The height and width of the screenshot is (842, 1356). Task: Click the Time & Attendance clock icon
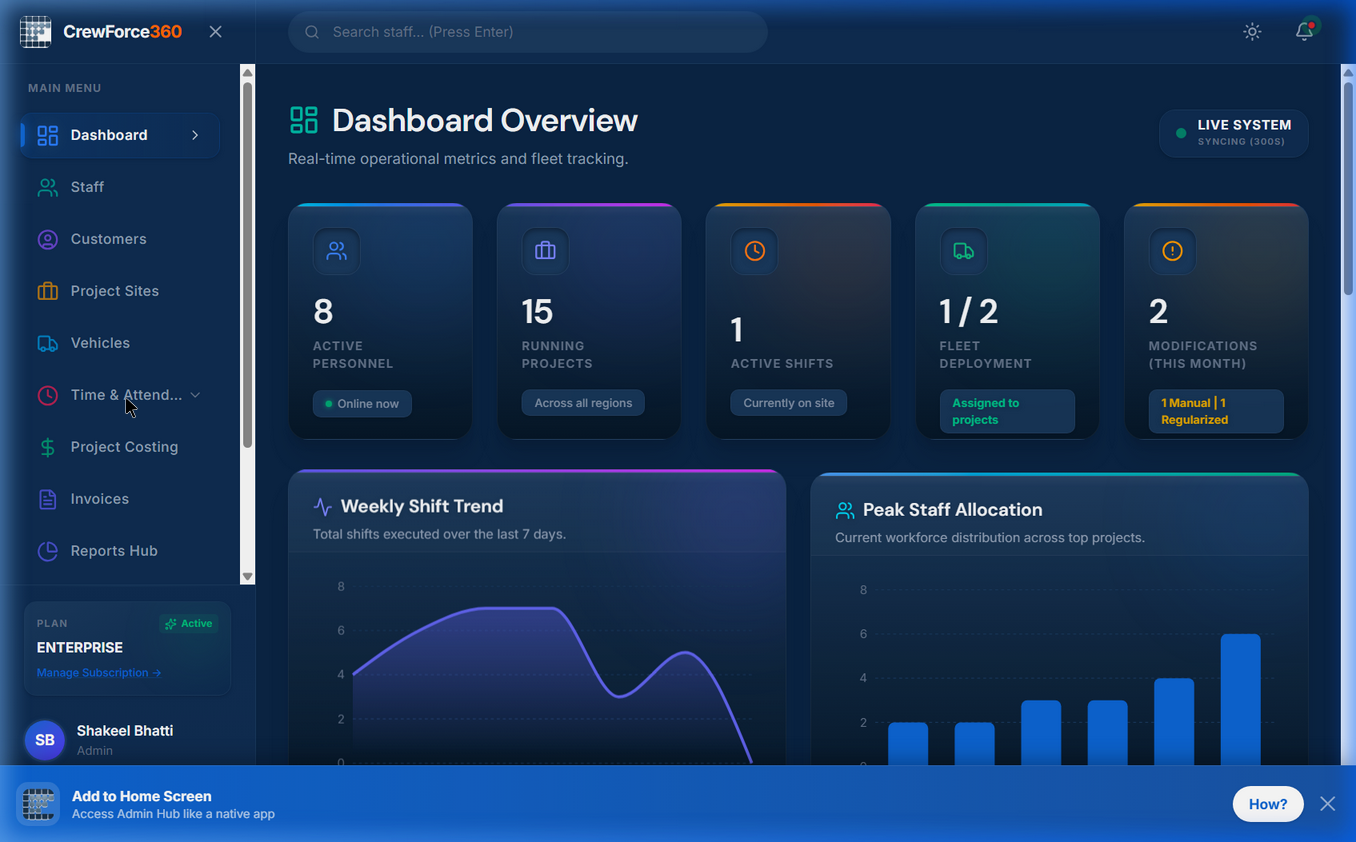pos(47,395)
